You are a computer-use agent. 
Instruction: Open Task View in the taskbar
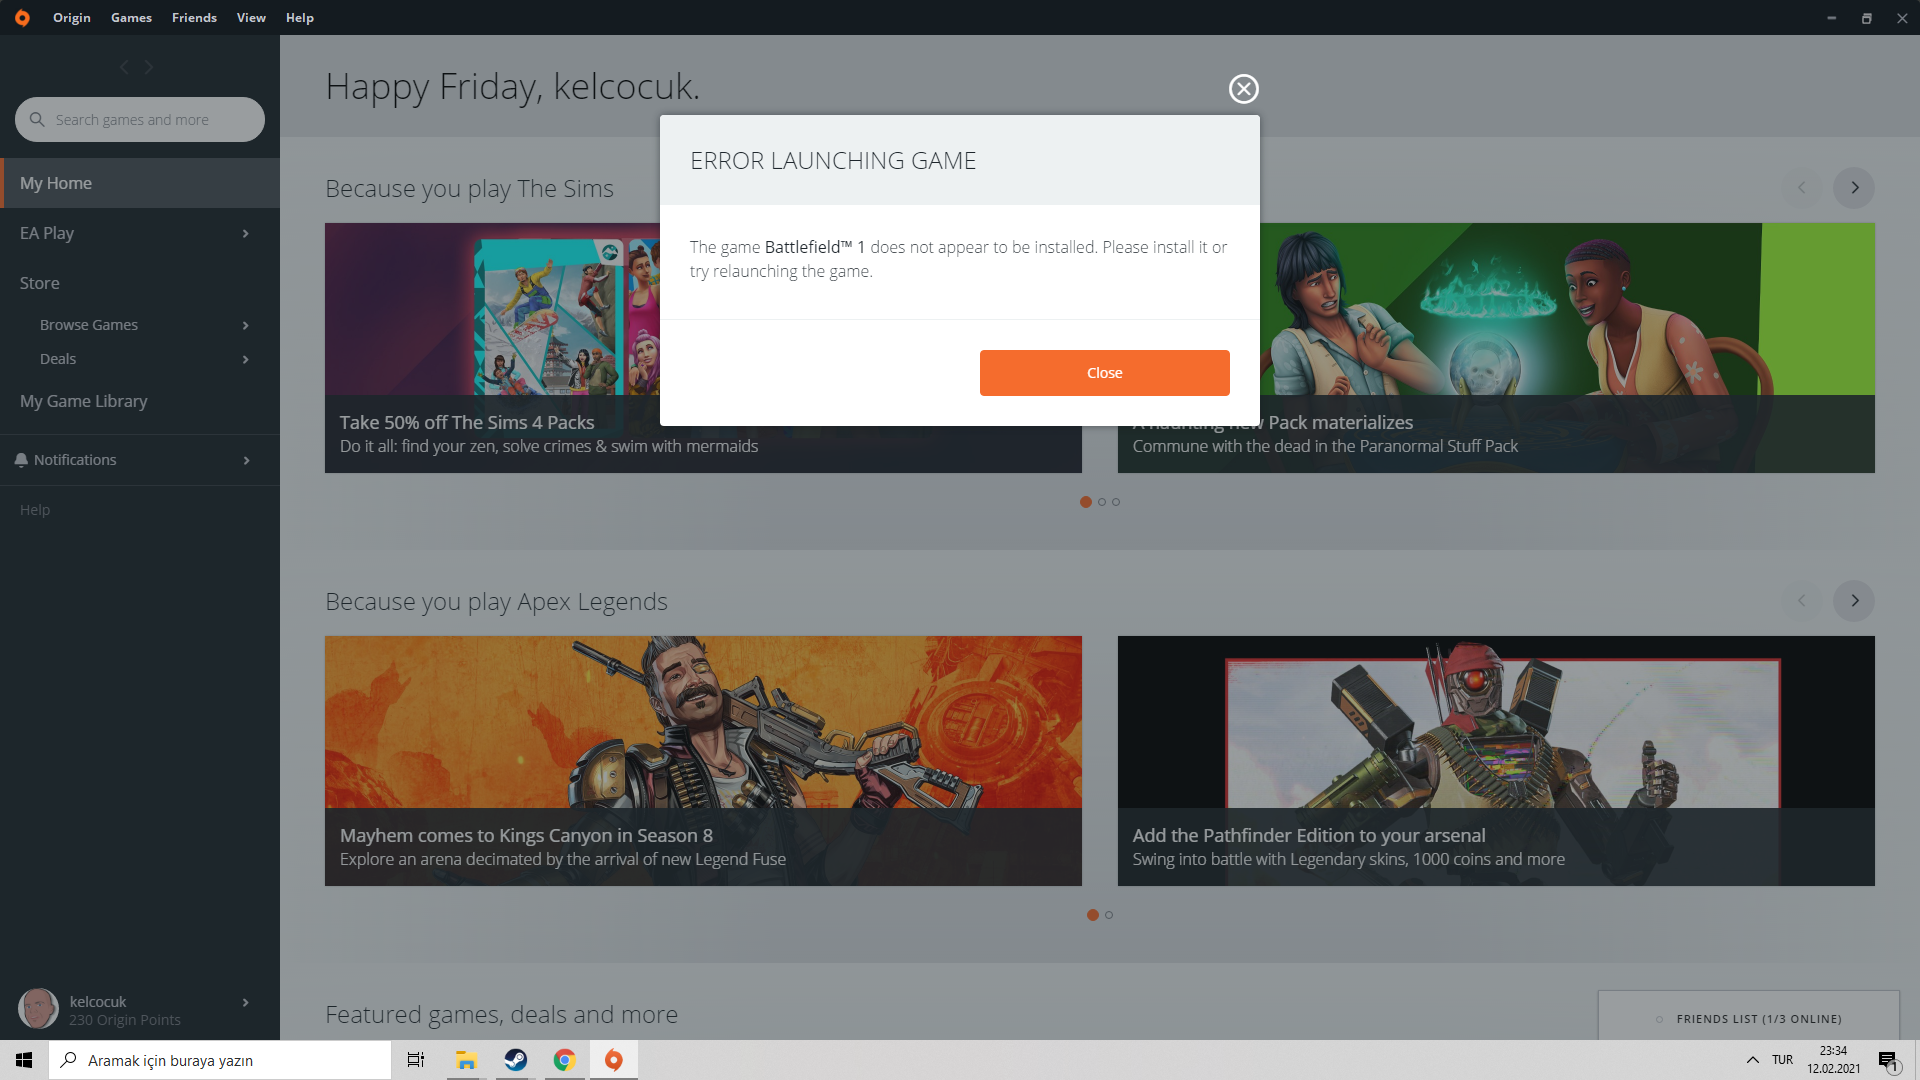(x=416, y=1060)
